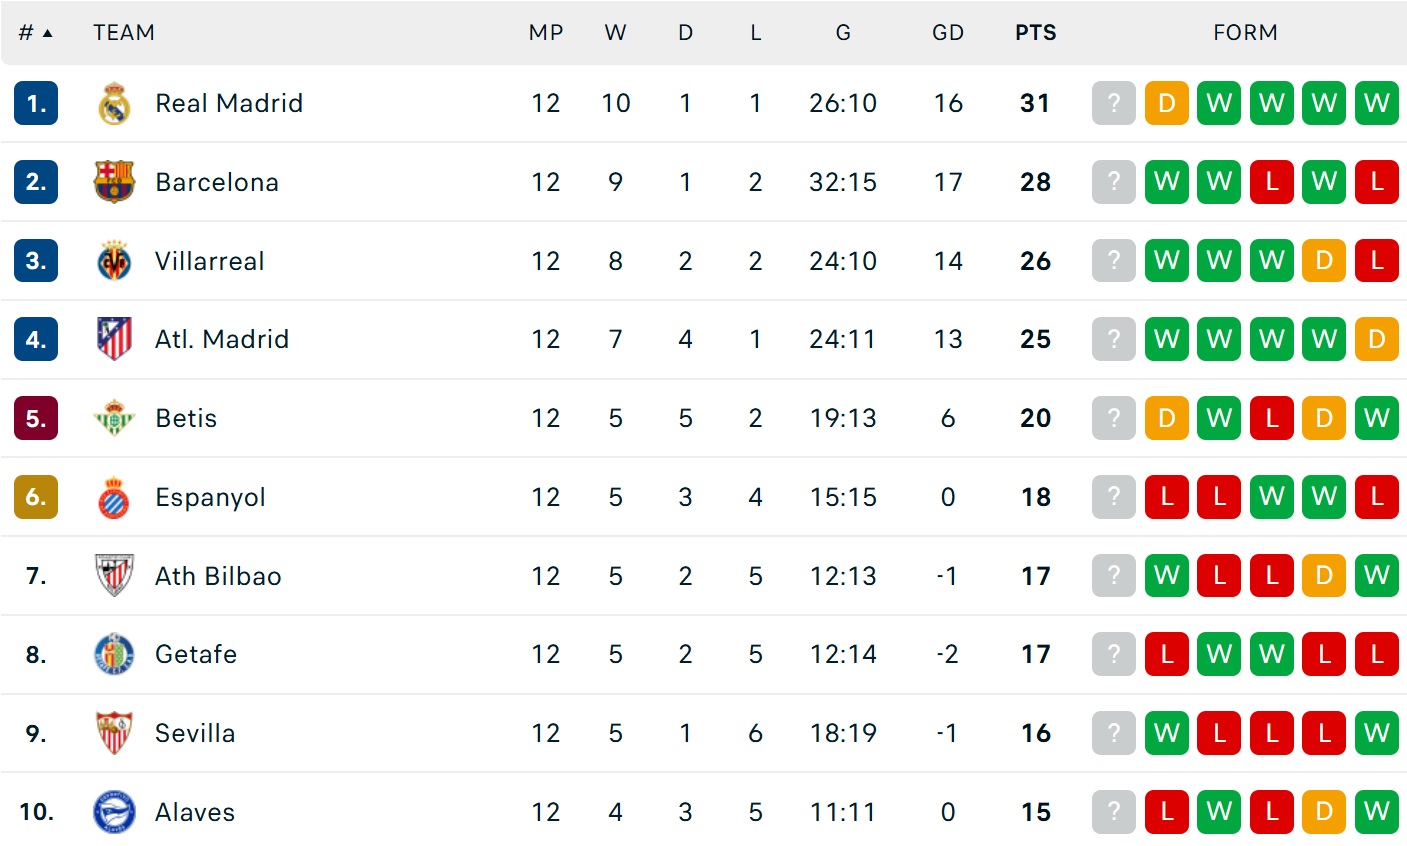Open the Real Madrid team name link
Screen dimensions: 1407x846
[x=229, y=103]
